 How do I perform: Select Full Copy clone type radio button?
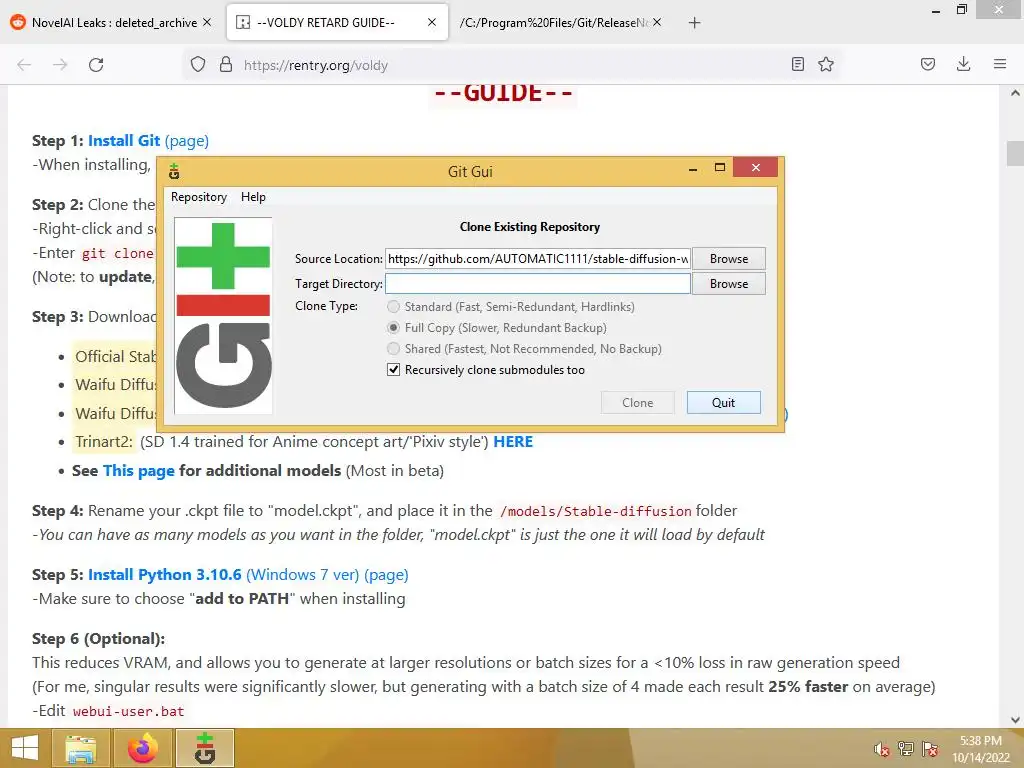(x=393, y=327)
